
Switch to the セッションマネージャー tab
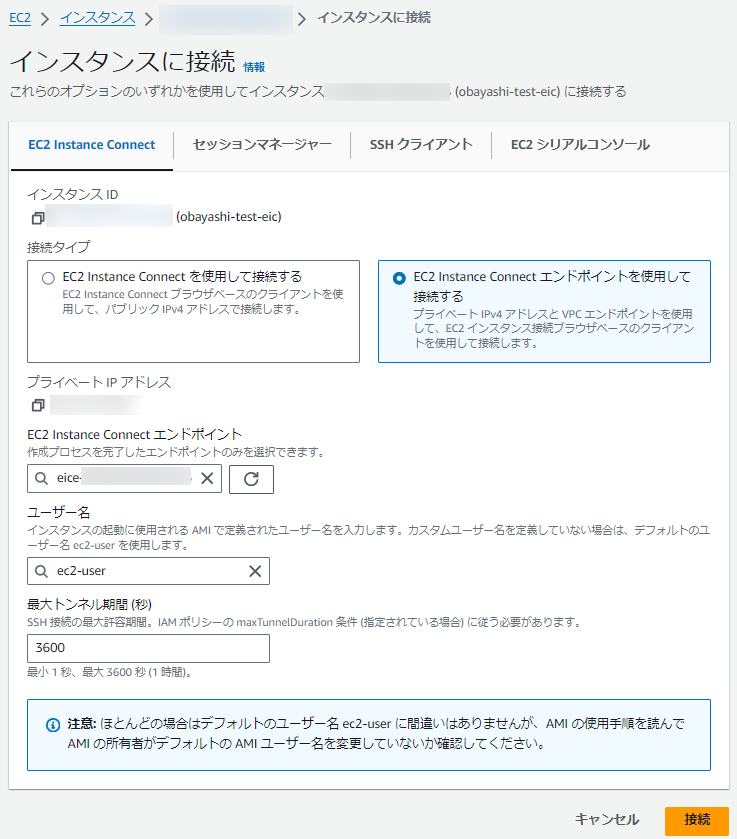[262, 145]
